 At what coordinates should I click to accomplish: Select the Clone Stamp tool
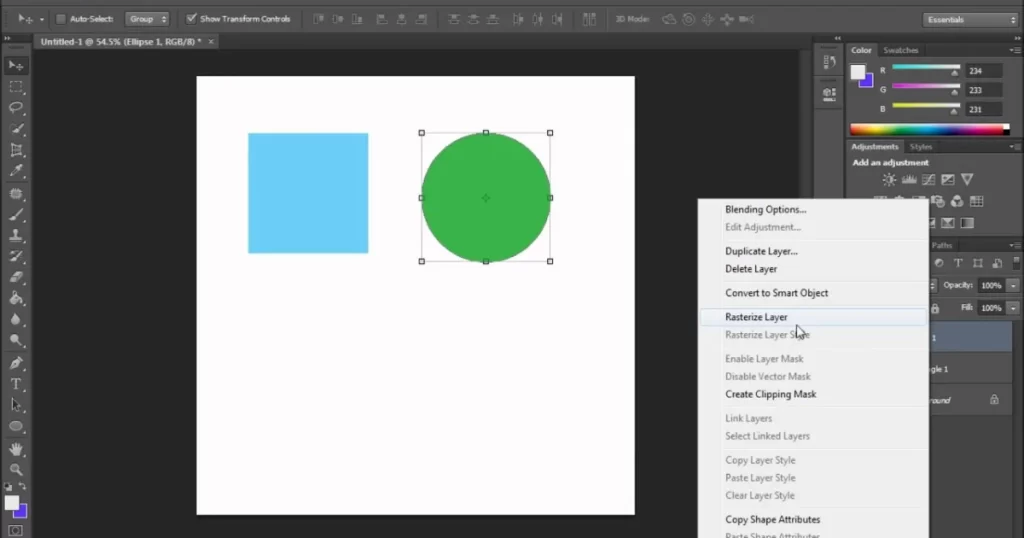pyautogui.click(x=16, y=235)
